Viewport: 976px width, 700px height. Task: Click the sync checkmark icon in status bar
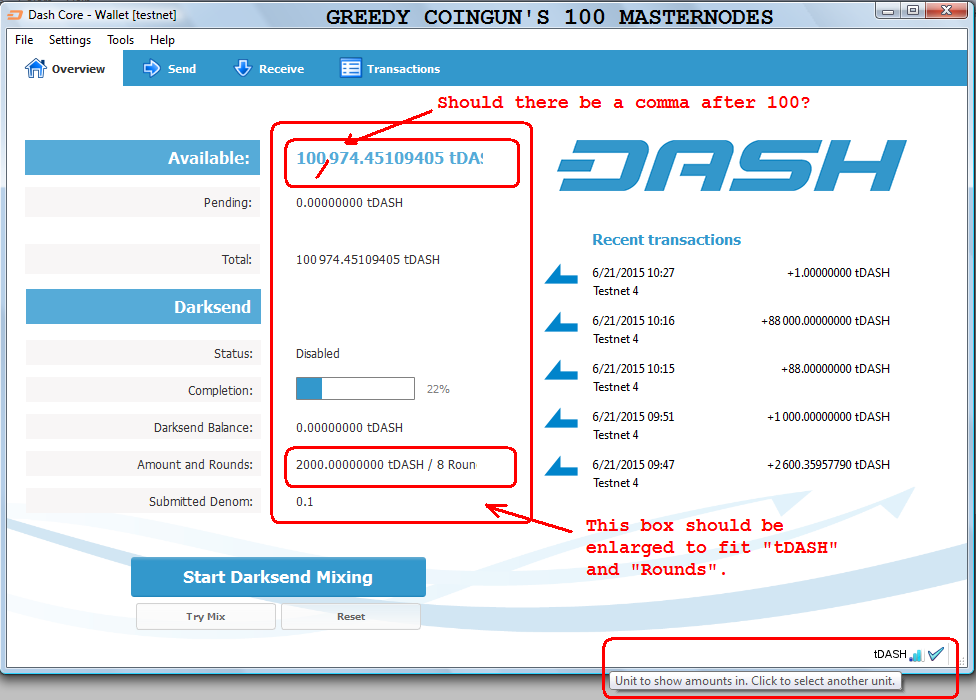(x=936, y=654)
